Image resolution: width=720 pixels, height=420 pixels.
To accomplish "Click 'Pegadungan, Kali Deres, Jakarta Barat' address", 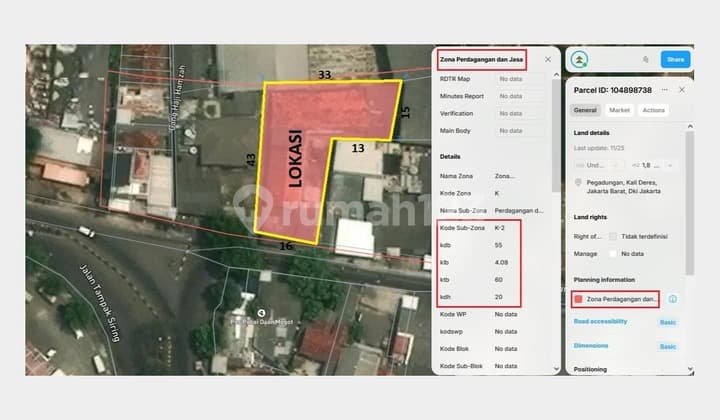I will tap(624, 187).
